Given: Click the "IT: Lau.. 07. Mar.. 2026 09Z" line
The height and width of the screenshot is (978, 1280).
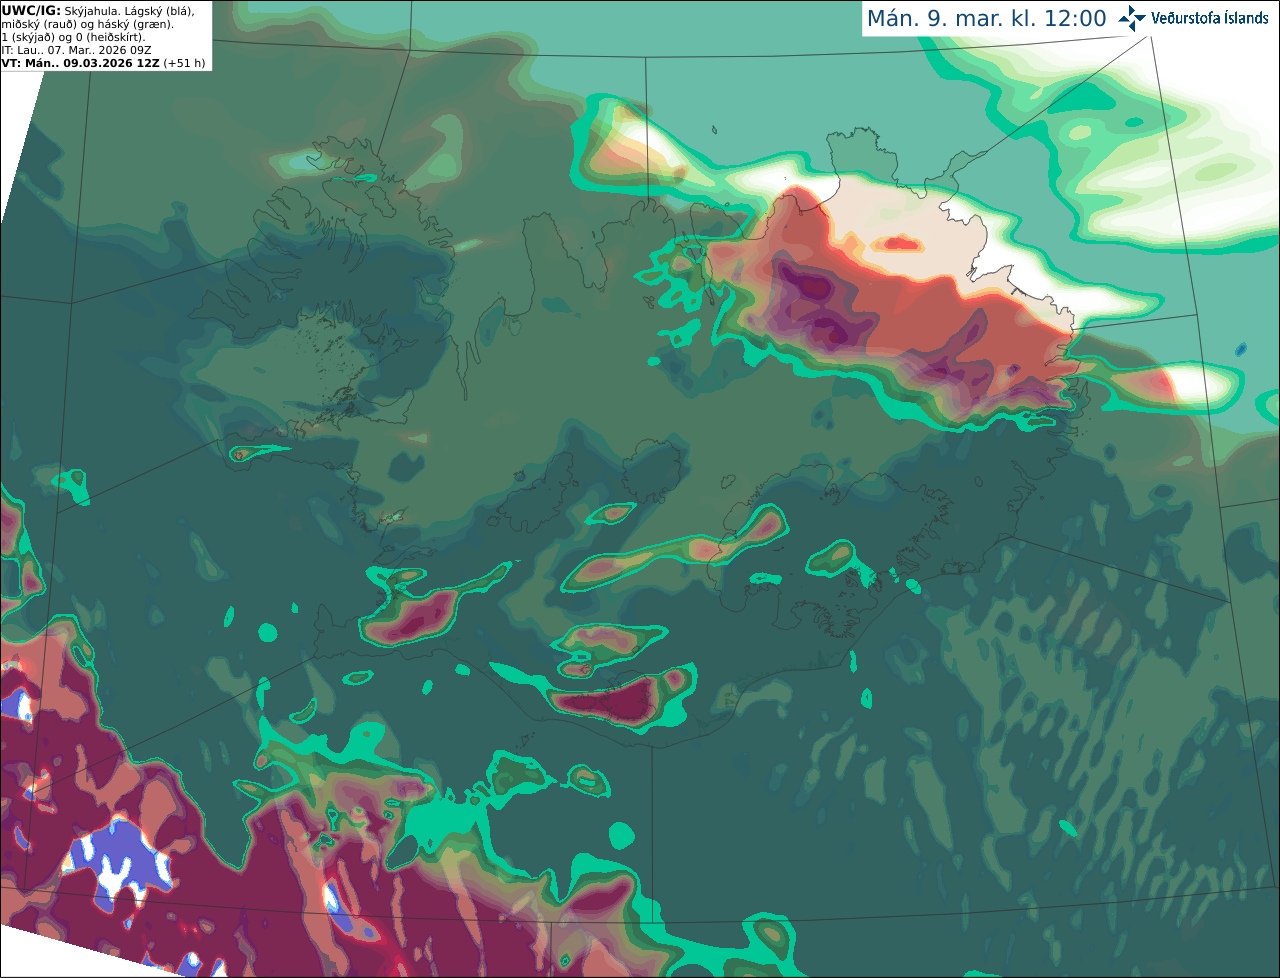Looking at the screenshot, I should (x=77, y=50).
